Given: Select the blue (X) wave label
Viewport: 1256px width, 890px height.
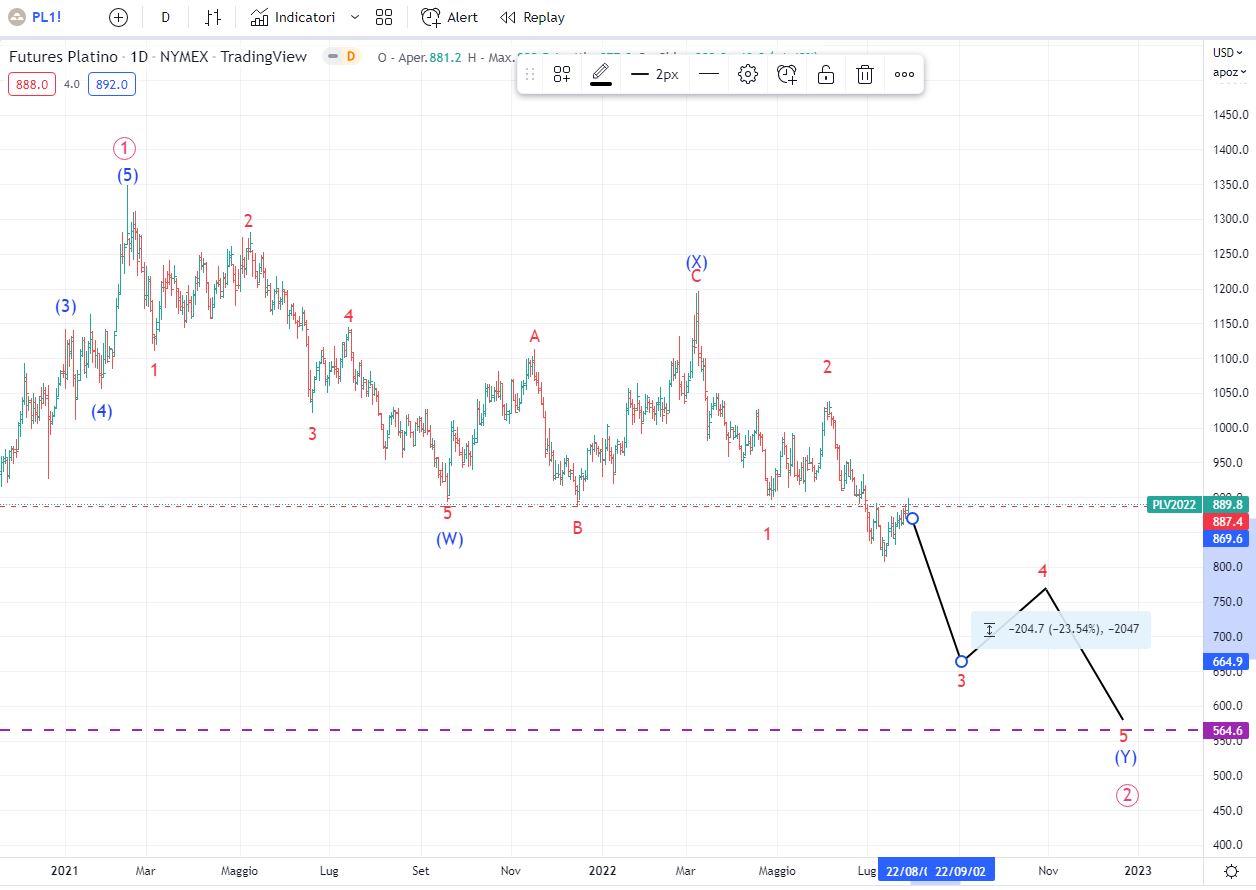Looking at the screenshot, I should click(x=696, y=262).
